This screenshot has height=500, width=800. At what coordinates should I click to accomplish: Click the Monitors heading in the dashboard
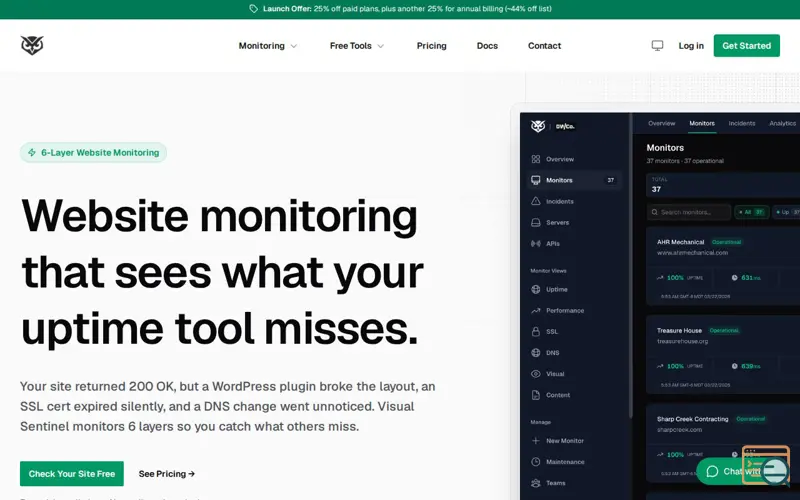(x=665, y=148)
